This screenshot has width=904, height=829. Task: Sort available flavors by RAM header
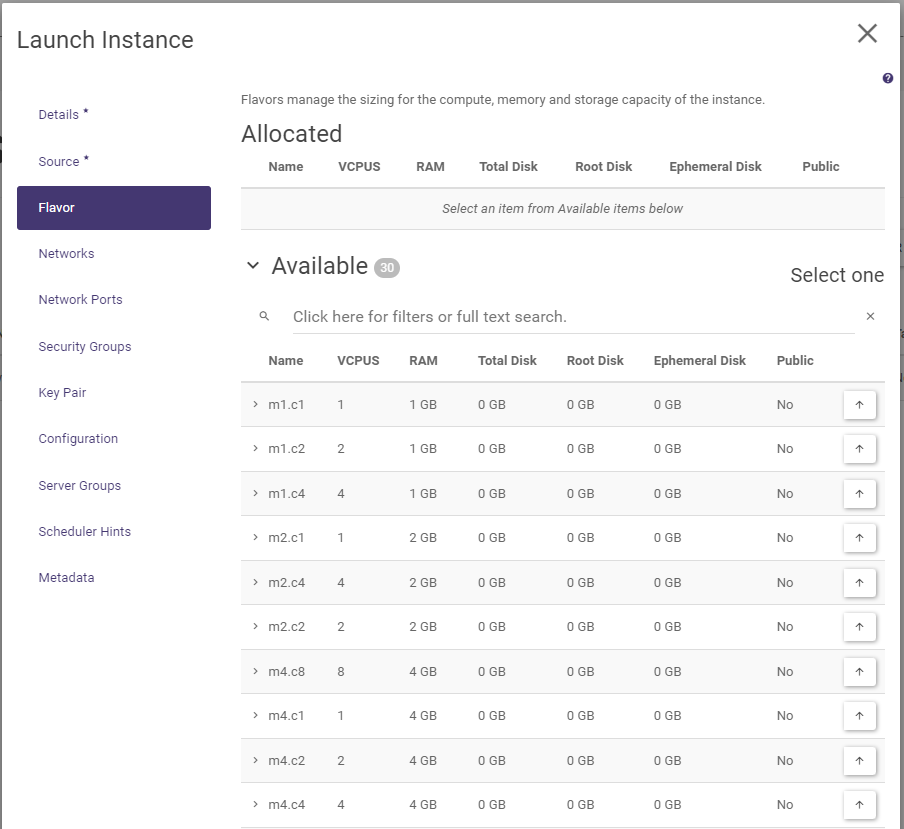click(x=423, y=361)
